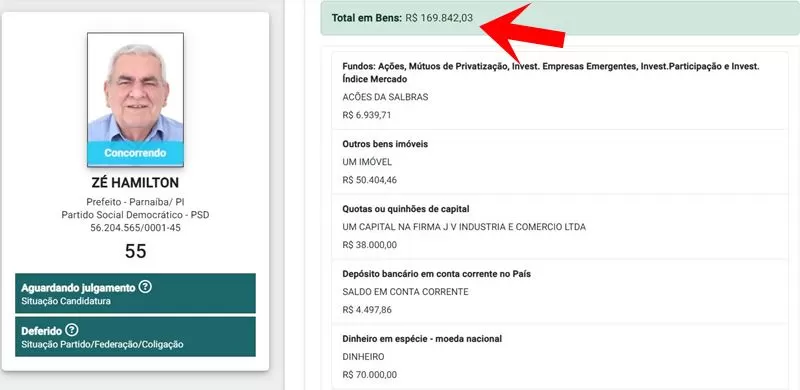Click candidate name ZÉ HAMILTON
This screenshot has width=800, height=390.
135,183
